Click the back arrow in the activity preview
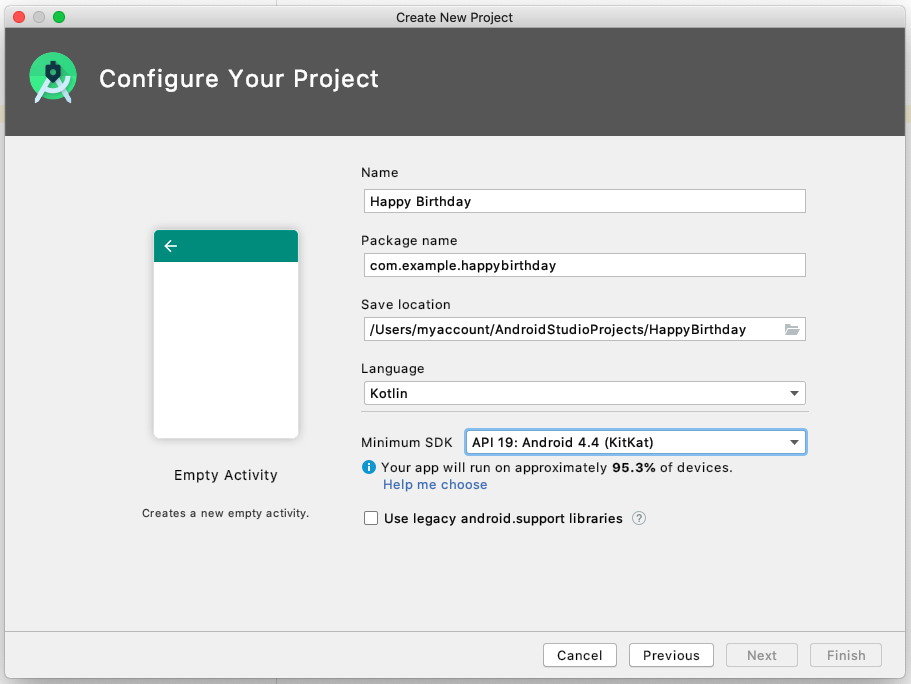This screenshot has height=684, width=911. 171,246
